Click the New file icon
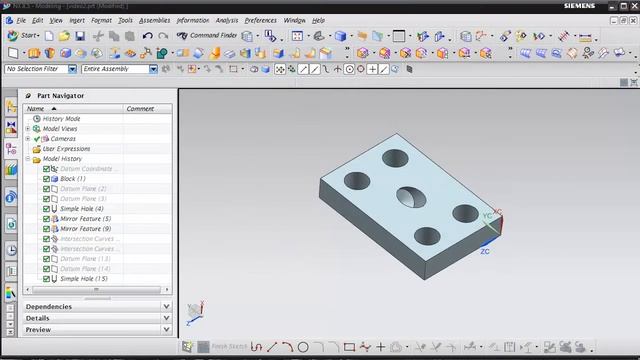The height and width of the screenshot is (360, 640). [x=49, y=36]
